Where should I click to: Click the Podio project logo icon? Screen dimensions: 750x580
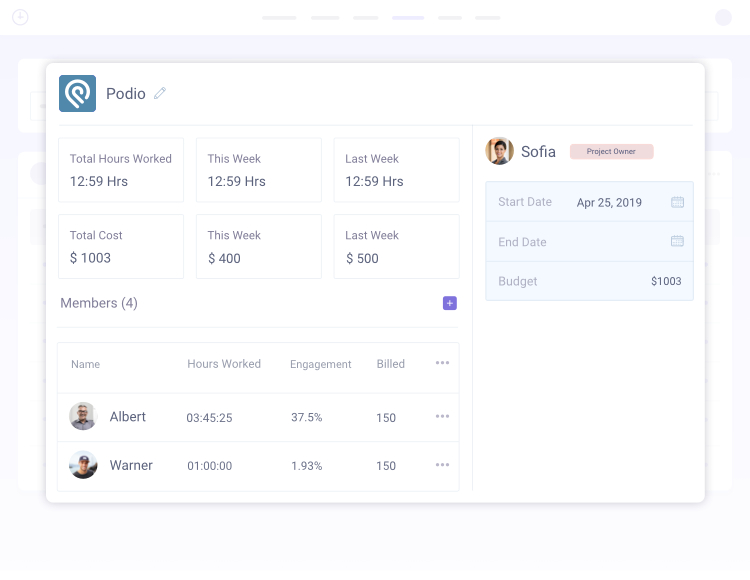(x=77, y=93)
